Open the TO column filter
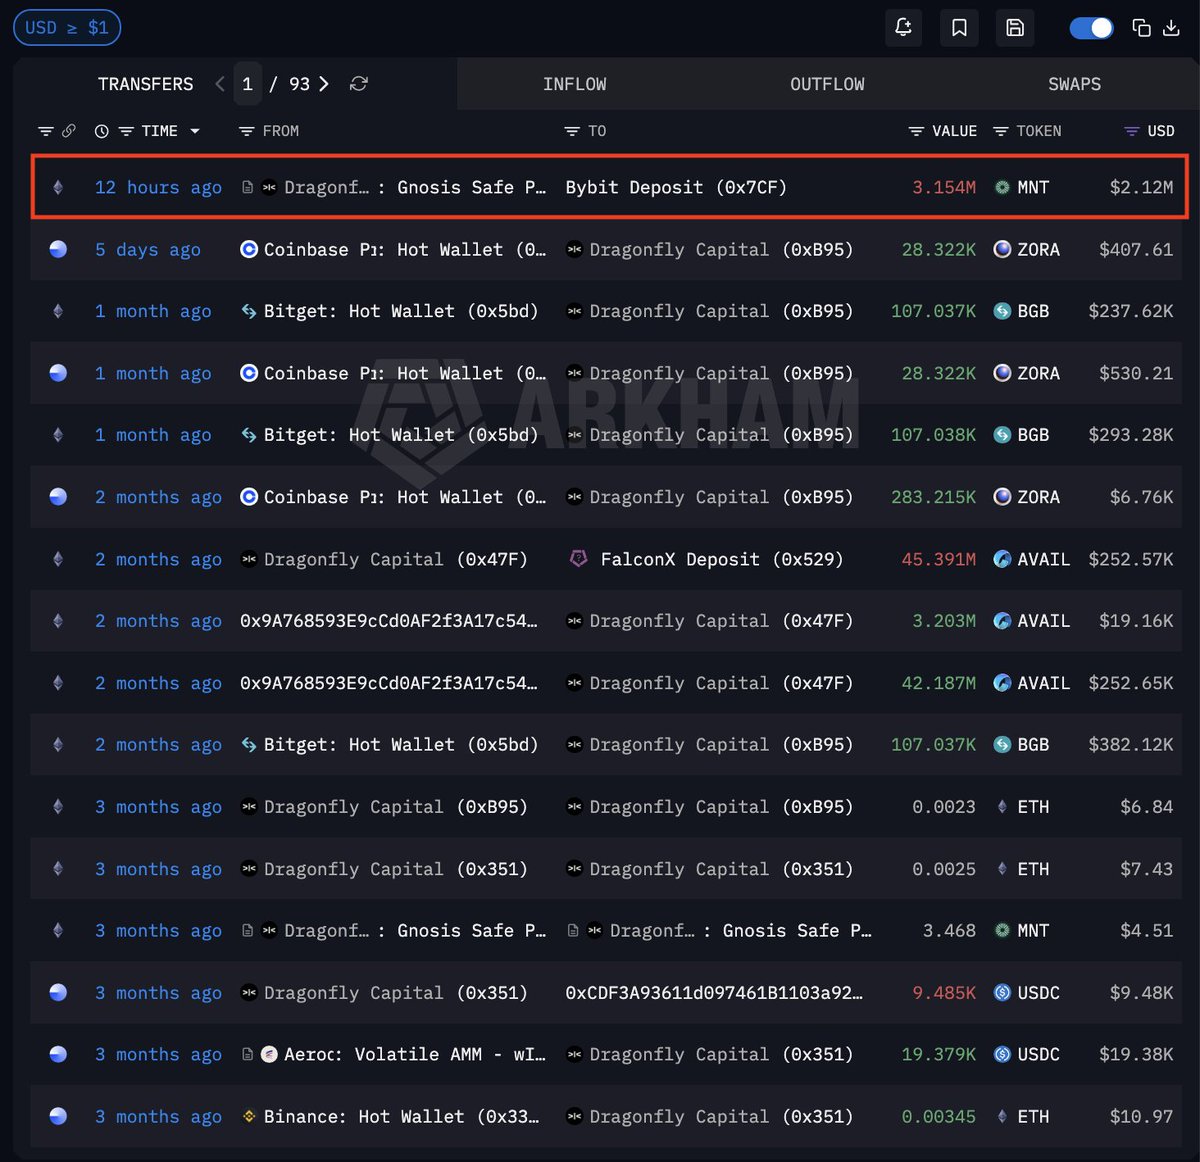 point(572,131)
